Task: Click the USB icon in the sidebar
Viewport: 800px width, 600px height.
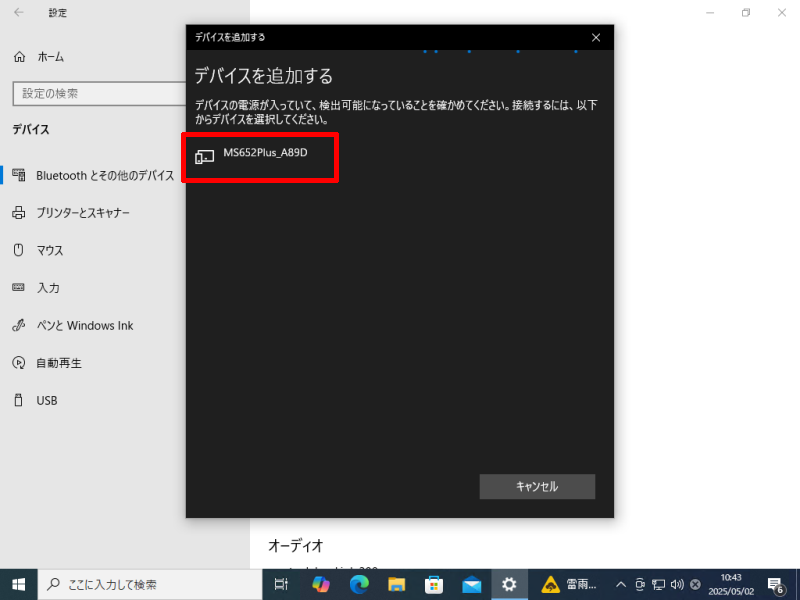Action: tap(18, 400)
